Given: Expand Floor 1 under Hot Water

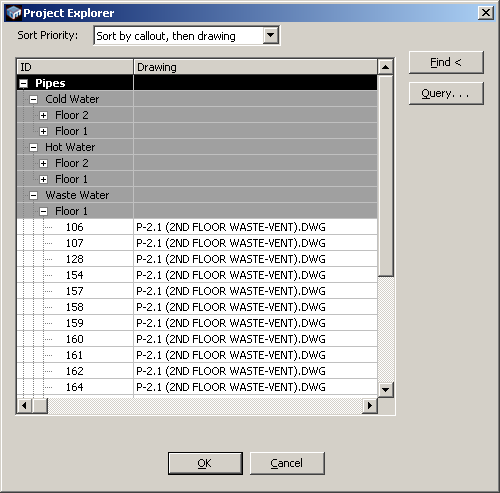Looking at the screenshot, I should click(43, 179).
